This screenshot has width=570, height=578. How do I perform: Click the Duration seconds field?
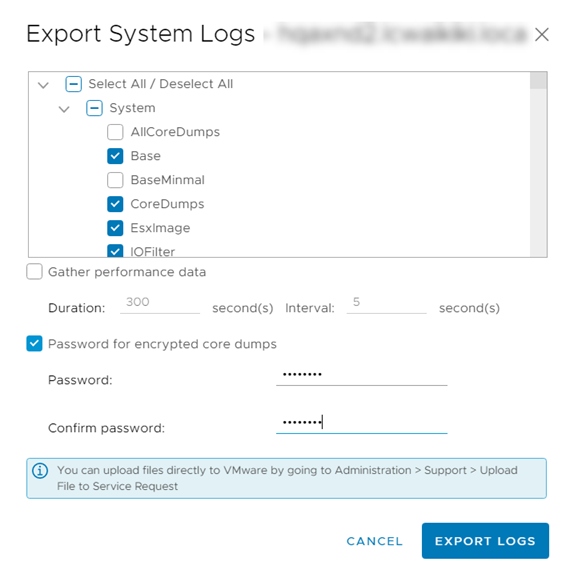(160, 303)
